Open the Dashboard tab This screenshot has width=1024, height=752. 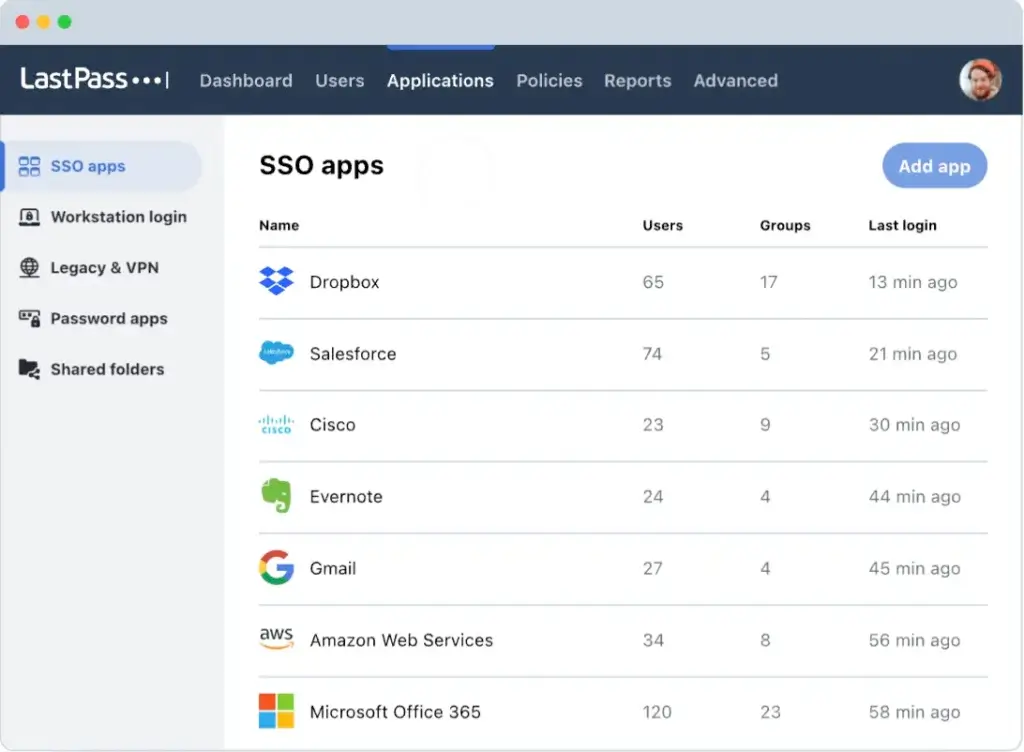pos(246,80)
